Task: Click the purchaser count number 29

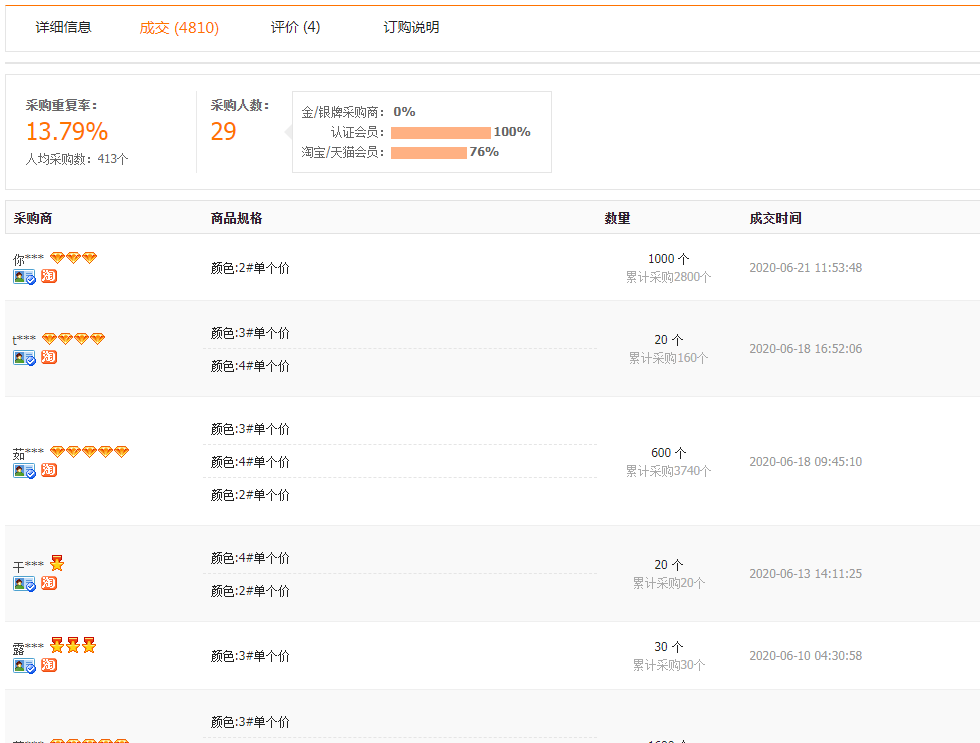Action: click(x=221, y=131)
